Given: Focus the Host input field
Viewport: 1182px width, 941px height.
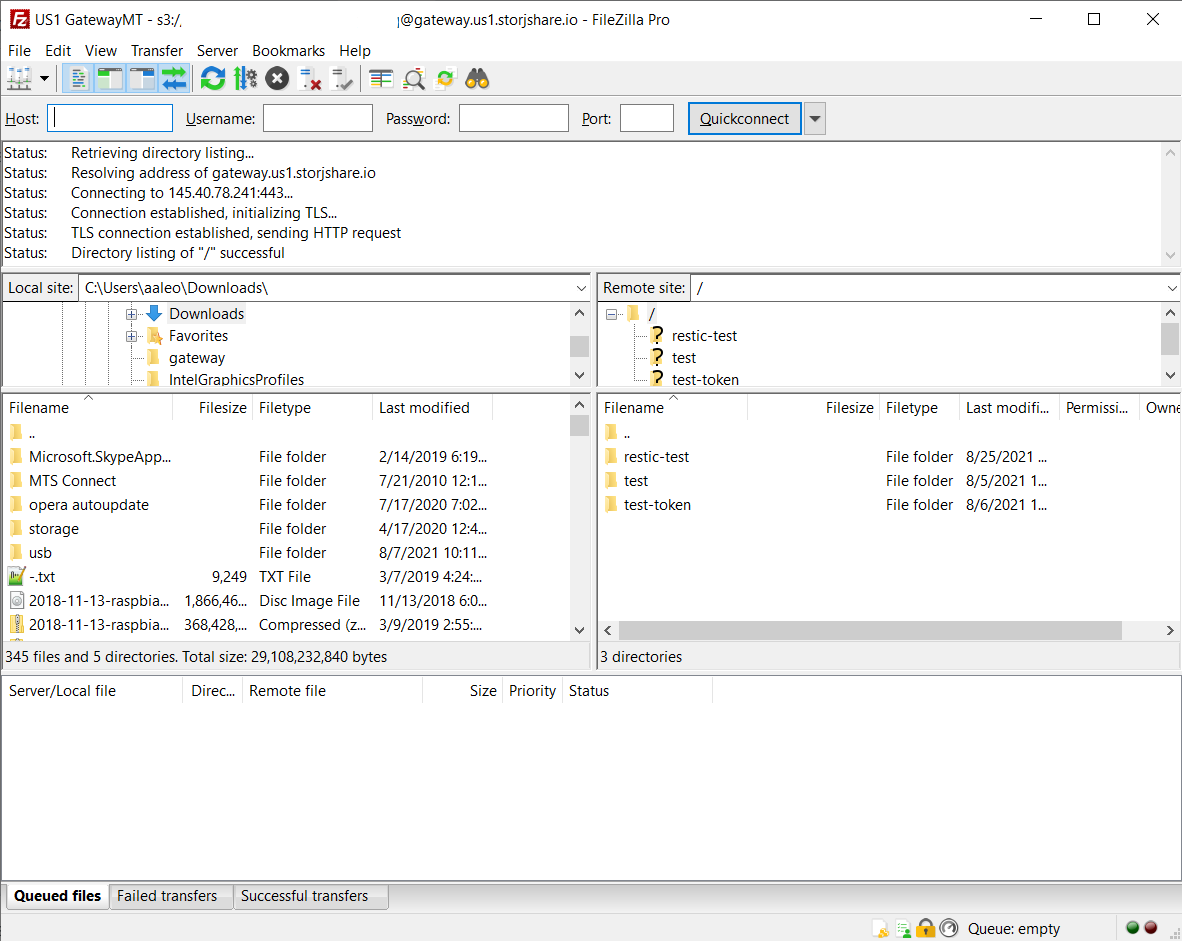Looking at the screenshot, I should pyautogui.click(x=110, y=118).
